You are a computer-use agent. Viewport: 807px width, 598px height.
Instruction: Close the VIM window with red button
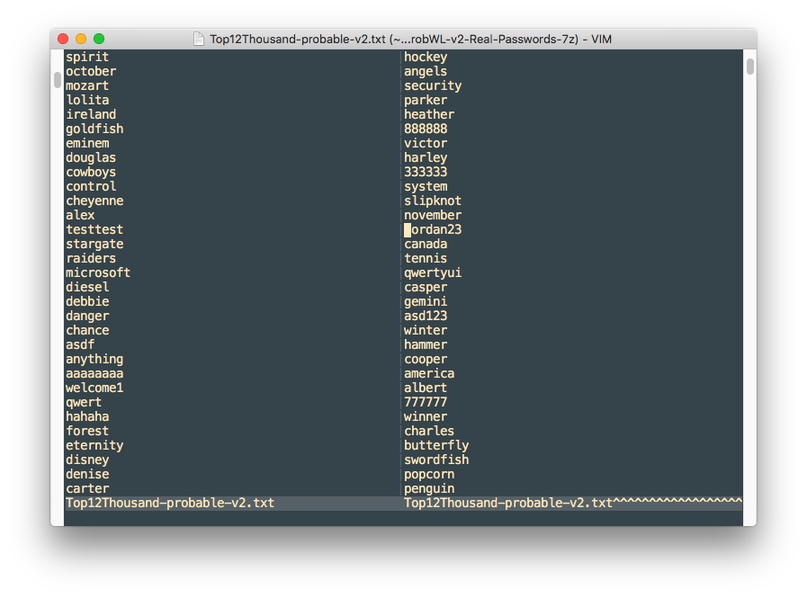point(63,39)
